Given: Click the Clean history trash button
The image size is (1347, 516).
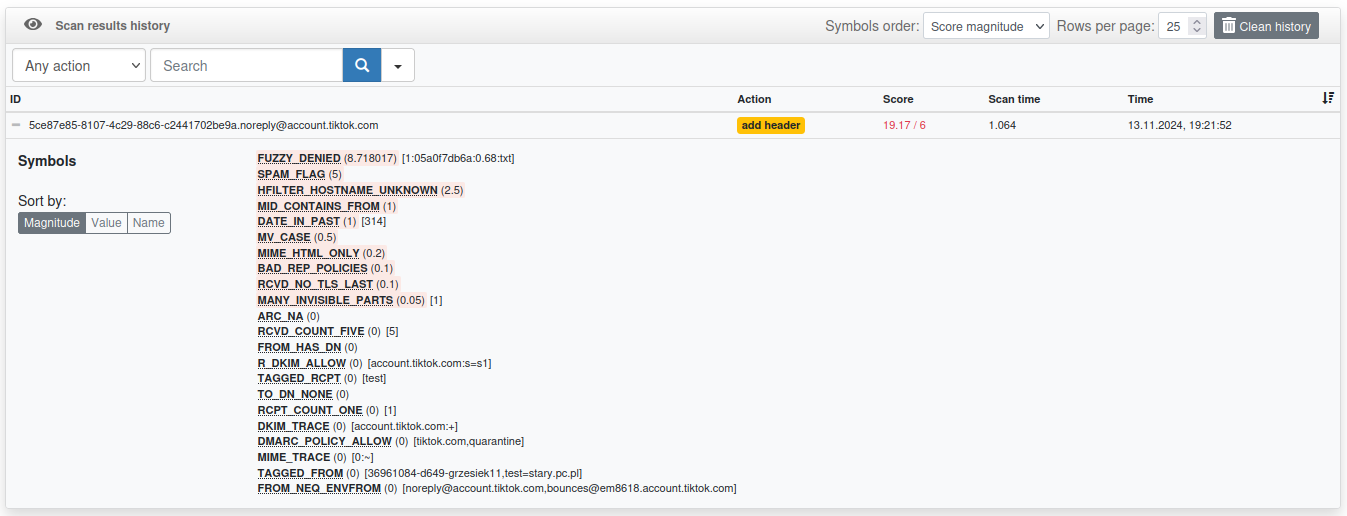Looking at the screenshot, I should (1265, 26).
